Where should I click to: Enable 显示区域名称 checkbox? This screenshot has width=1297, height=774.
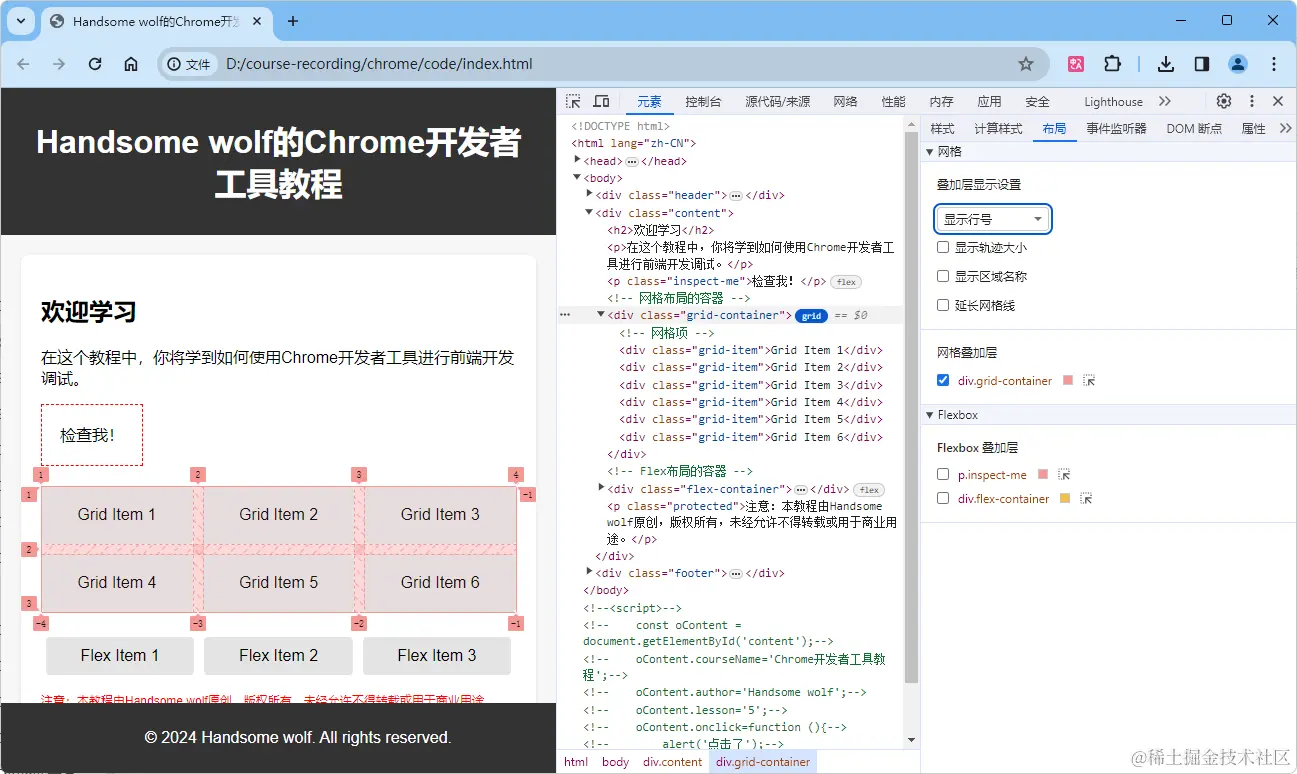click(943, 276)
